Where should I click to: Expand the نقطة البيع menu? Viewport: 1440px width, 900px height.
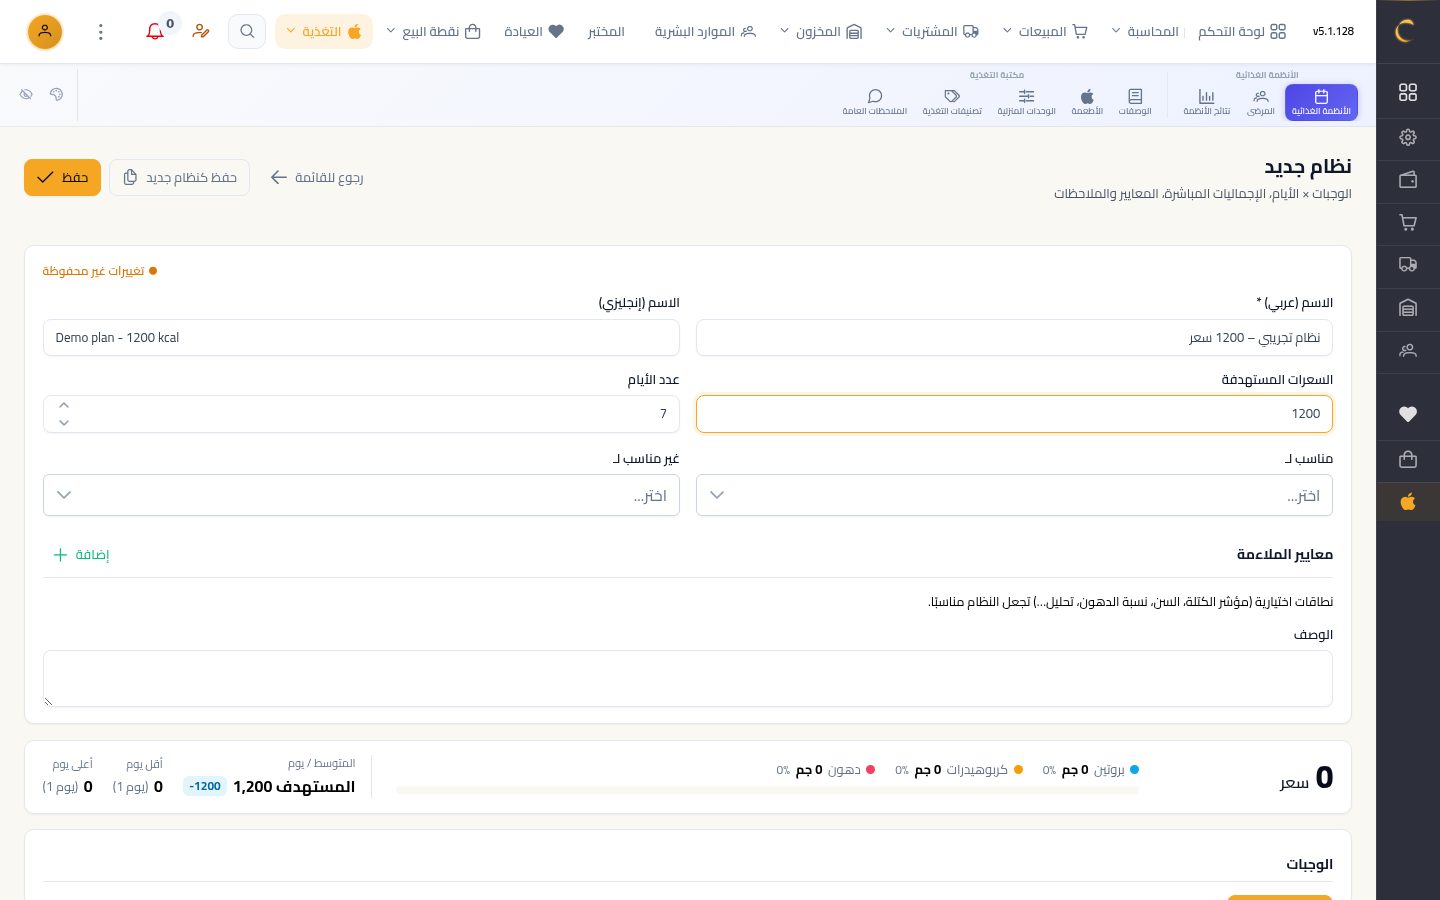tap(433, 32)
